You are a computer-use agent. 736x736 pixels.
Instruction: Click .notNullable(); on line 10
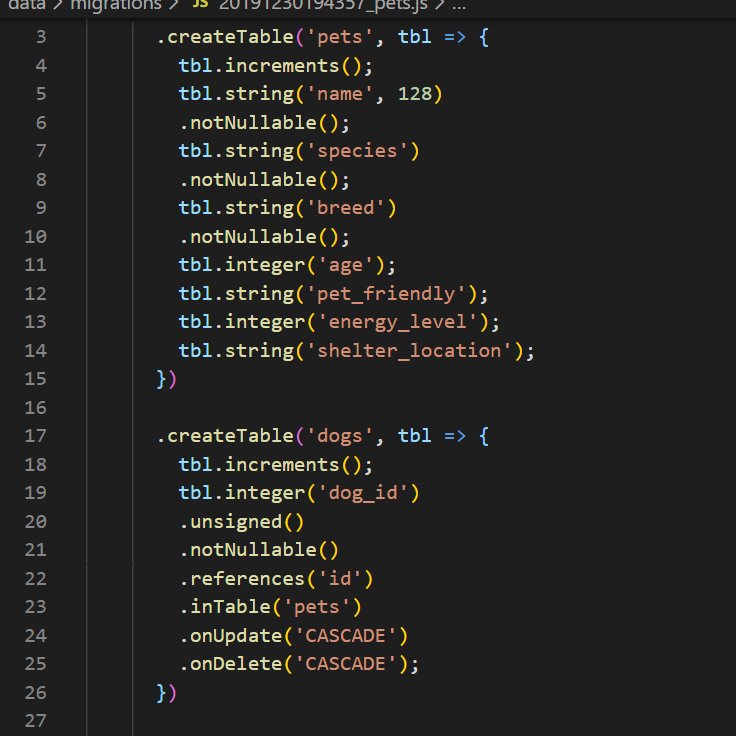[x=265, y=237]
